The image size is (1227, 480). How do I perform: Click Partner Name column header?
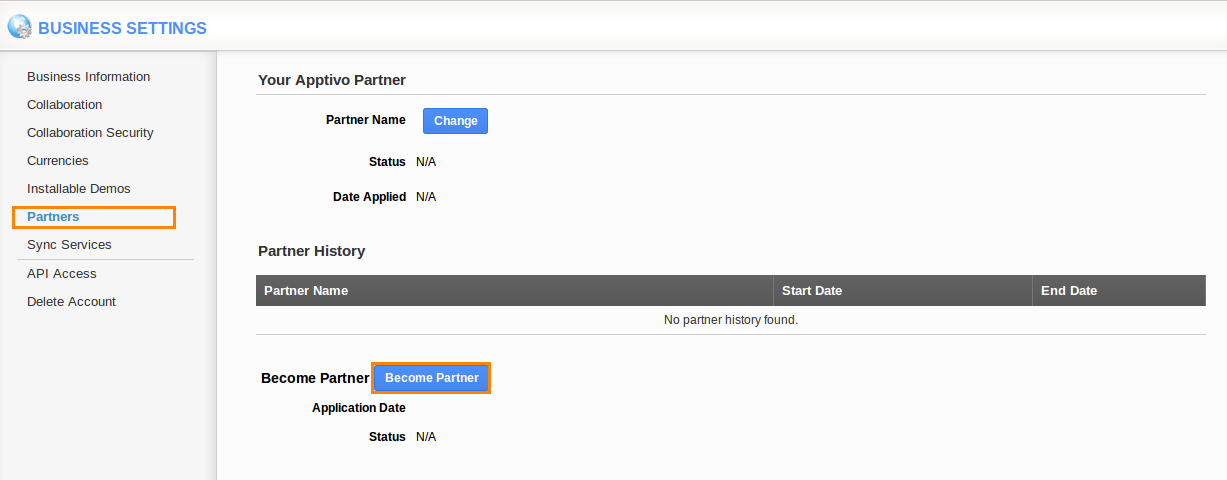pos(306,291)
